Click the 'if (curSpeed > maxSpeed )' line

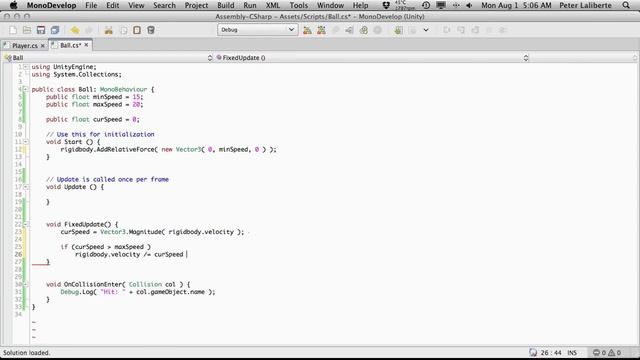pos(106,247)
